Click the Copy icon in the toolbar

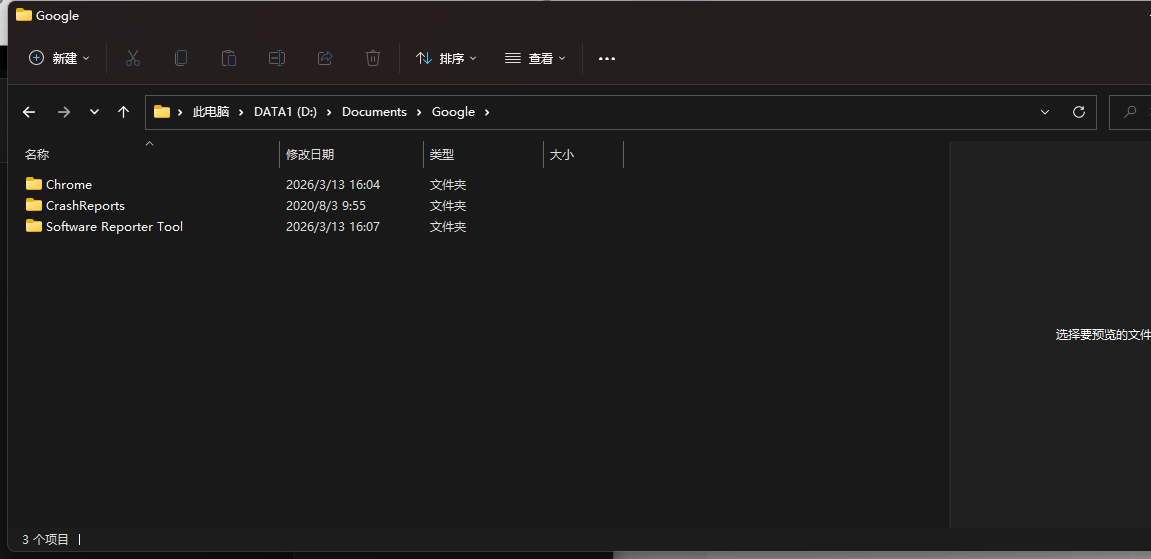click(x=181, y=58)
